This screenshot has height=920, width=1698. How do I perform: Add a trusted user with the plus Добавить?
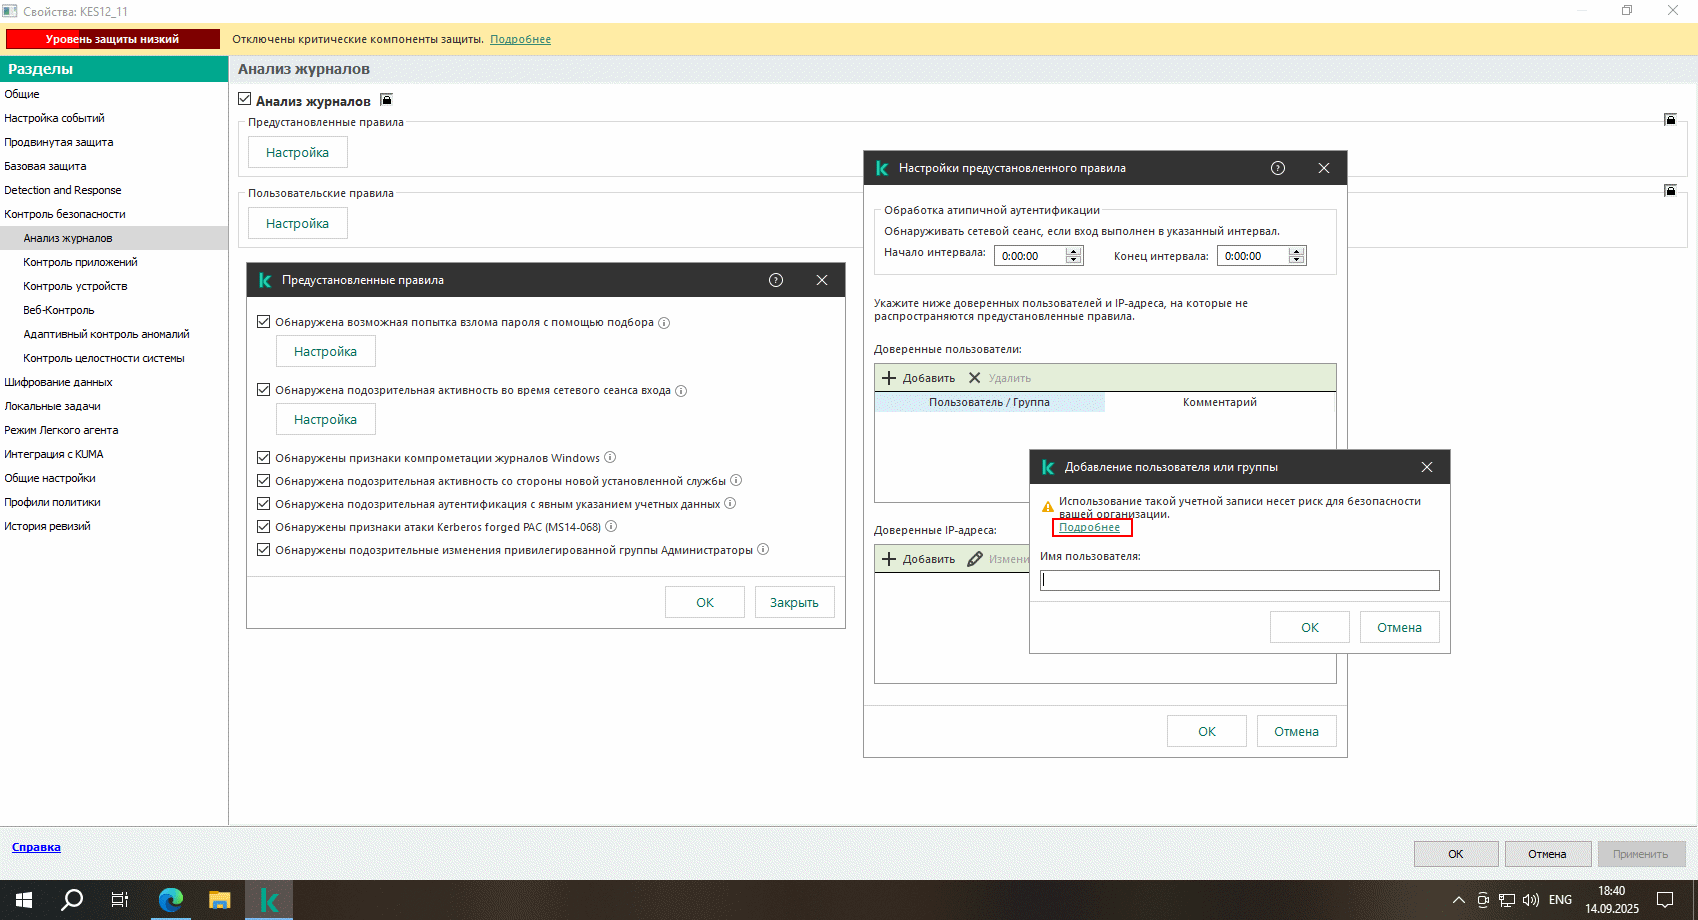919,378
